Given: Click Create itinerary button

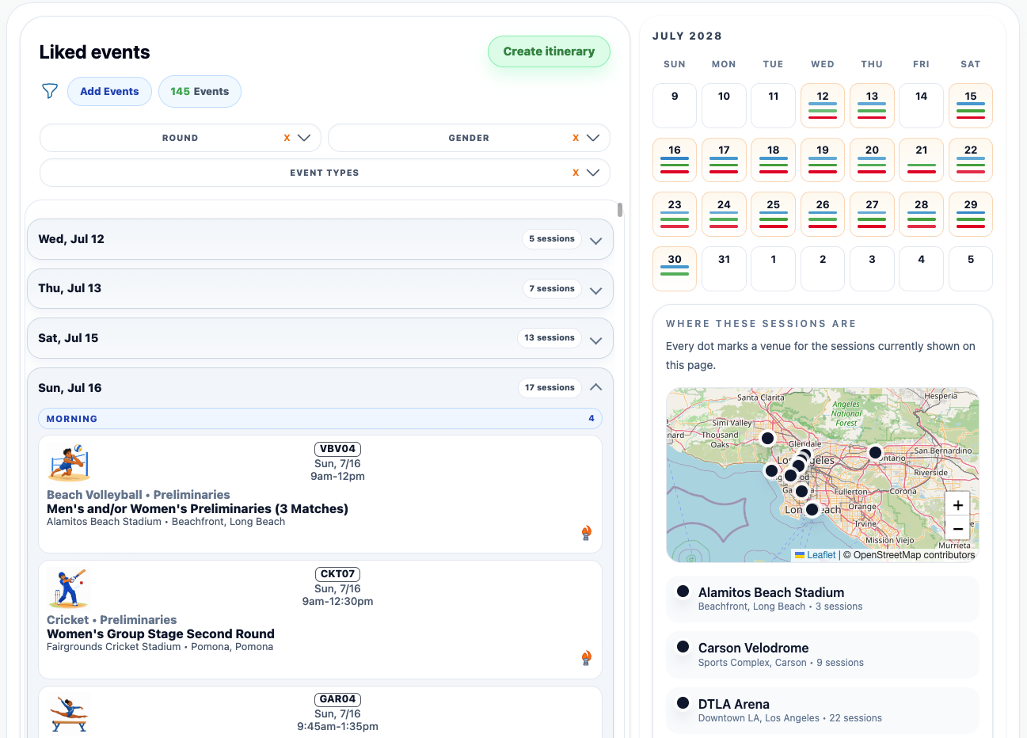Looking at the screenshot, I should (549, 51).
